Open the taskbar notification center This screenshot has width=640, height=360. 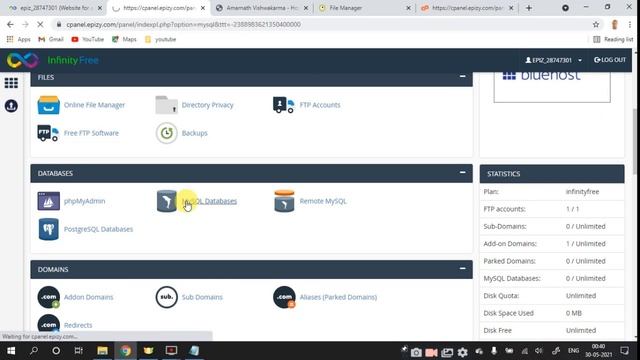pyautogui.click(x=624, y=351)
